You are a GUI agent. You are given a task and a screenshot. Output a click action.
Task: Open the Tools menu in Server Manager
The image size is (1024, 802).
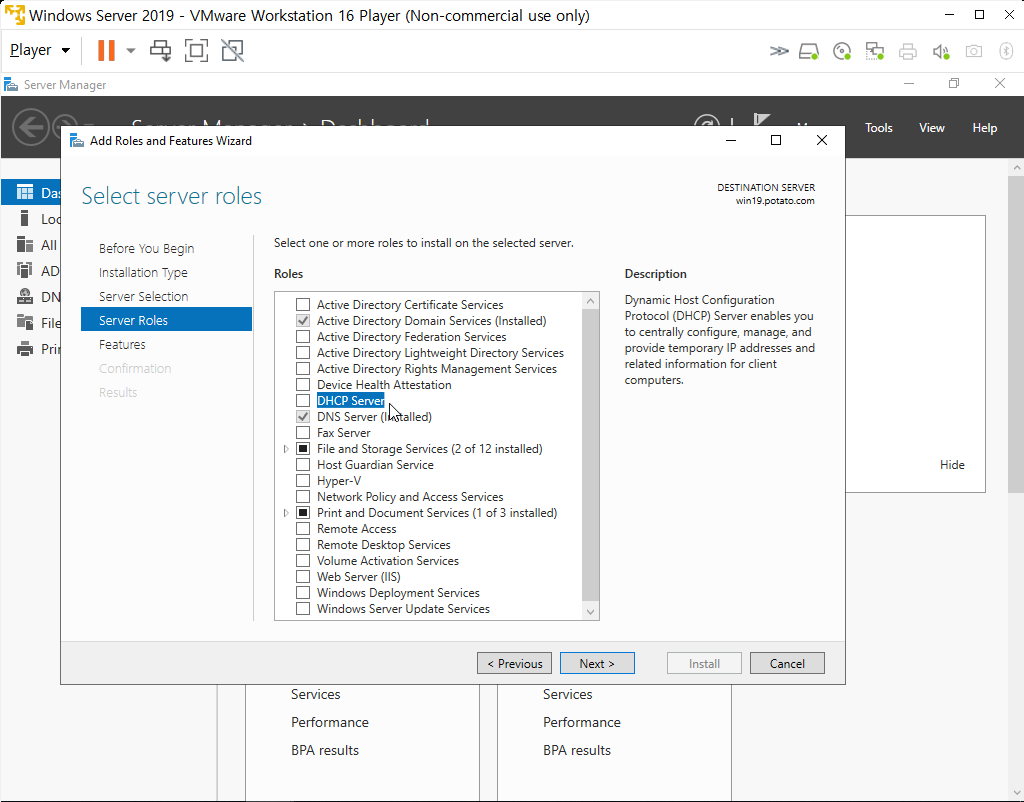coord(878,128)
